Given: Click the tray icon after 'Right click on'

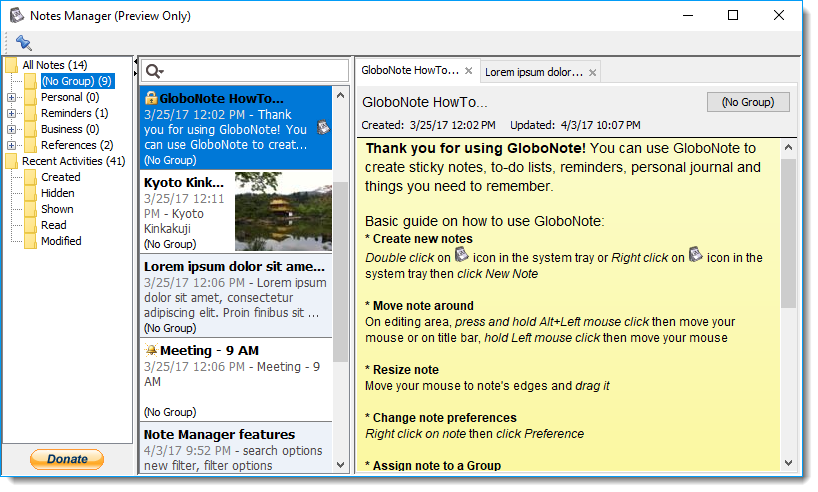Looking at the screenshot, I should coord(695,255).
